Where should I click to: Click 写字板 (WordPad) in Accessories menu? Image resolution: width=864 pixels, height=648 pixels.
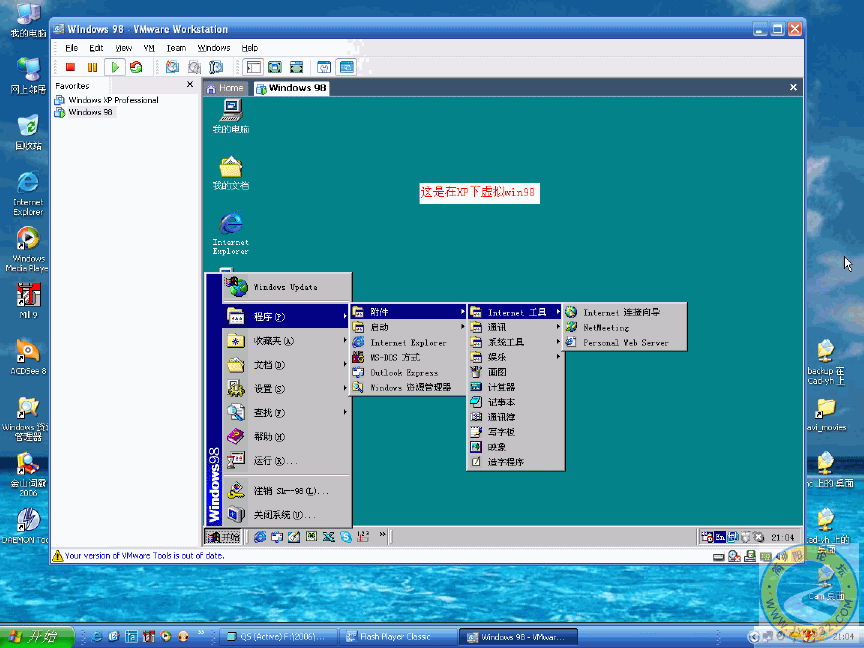tap(515, 432)
